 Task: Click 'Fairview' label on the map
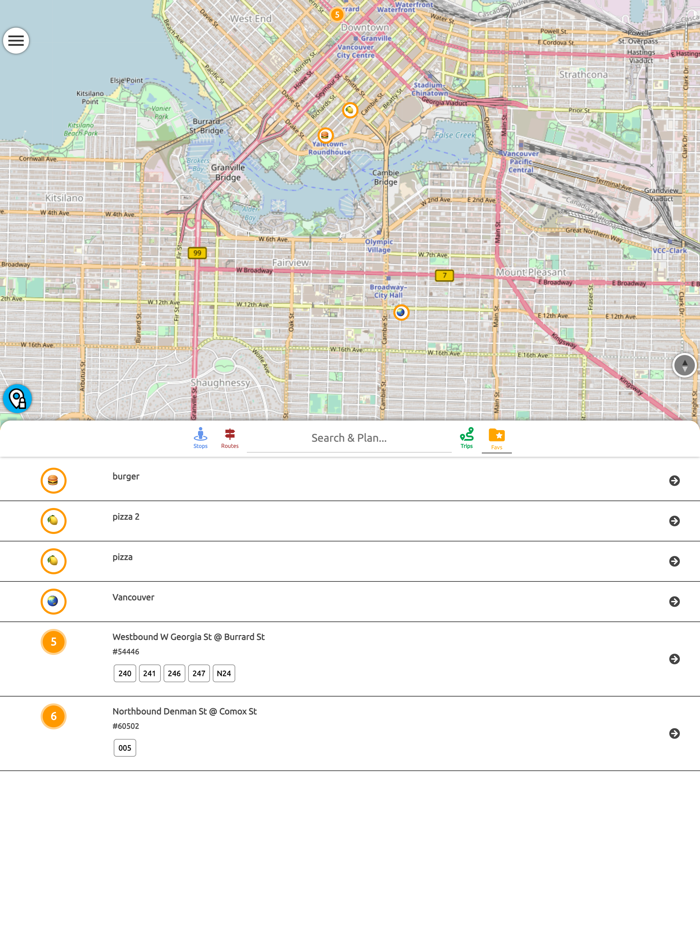pos(291,263)
